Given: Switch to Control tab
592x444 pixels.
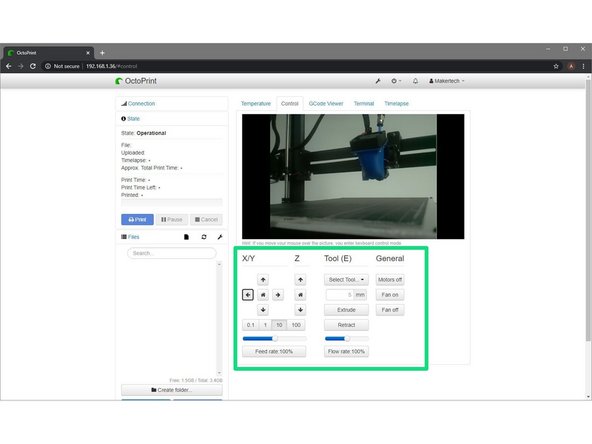Looking at the screenshot, I should 290,103.
